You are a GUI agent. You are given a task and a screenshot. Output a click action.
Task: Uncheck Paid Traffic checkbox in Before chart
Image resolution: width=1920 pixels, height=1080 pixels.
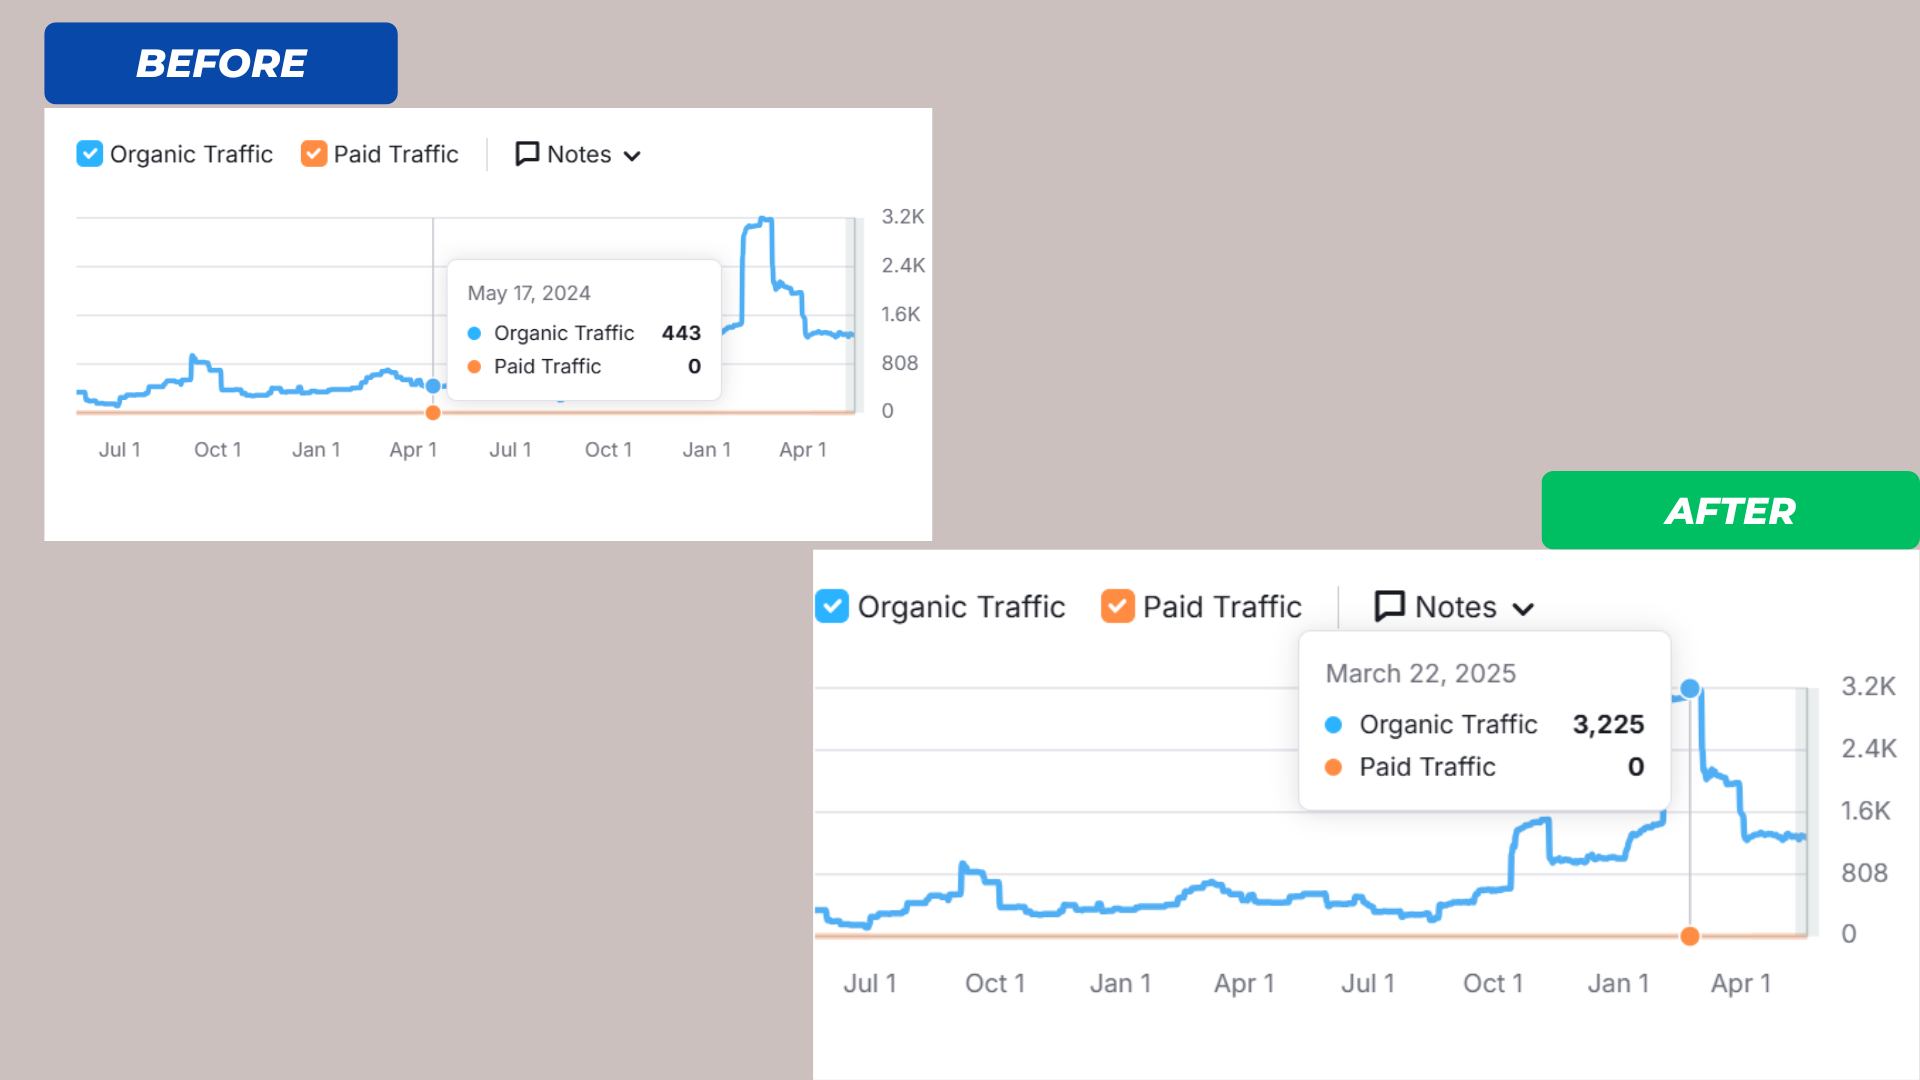pyautogui.click(x=313, y=154)
